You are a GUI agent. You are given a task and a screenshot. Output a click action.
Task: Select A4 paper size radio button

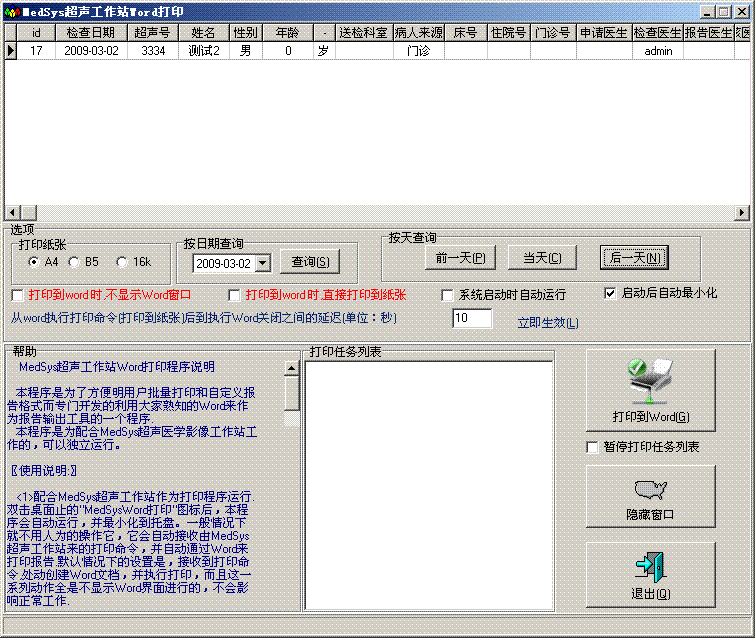point(34,262)
